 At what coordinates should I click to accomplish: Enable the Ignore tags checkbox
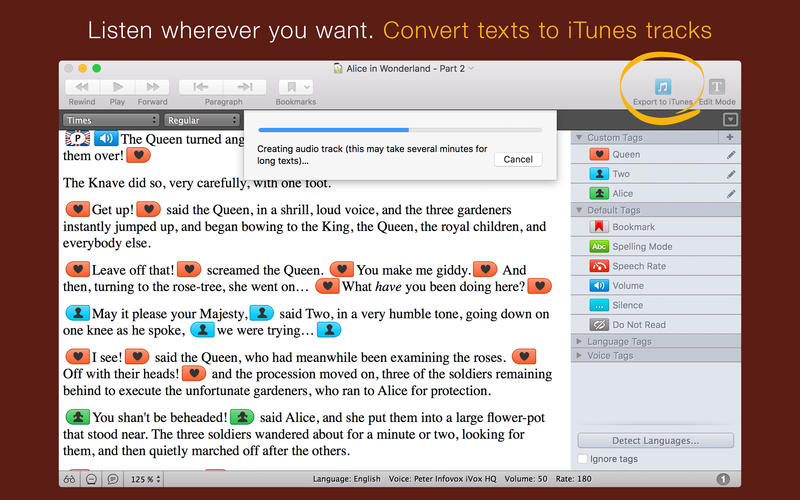pyautogui.click(x=582, y=459)
